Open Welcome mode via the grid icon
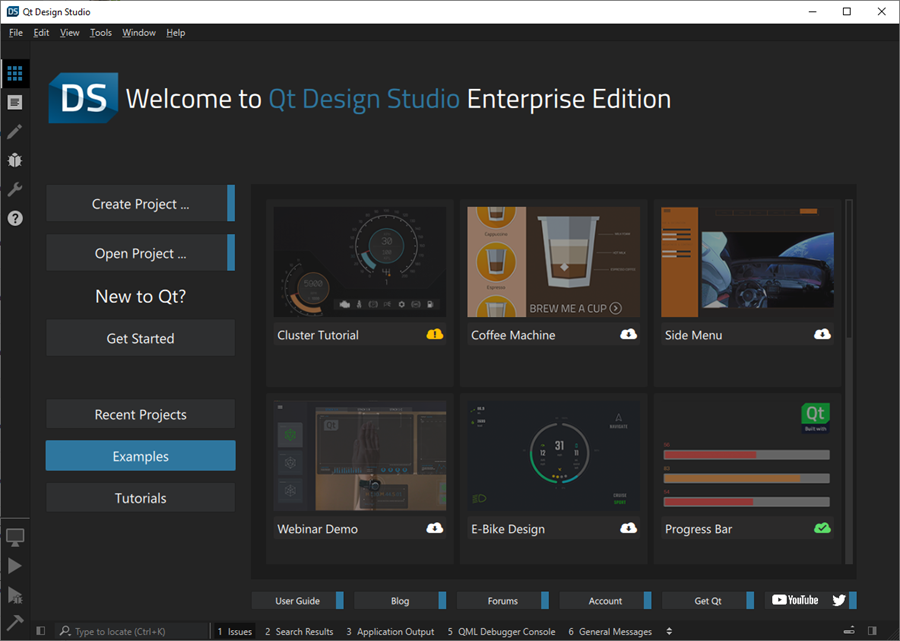 (14, 73)
